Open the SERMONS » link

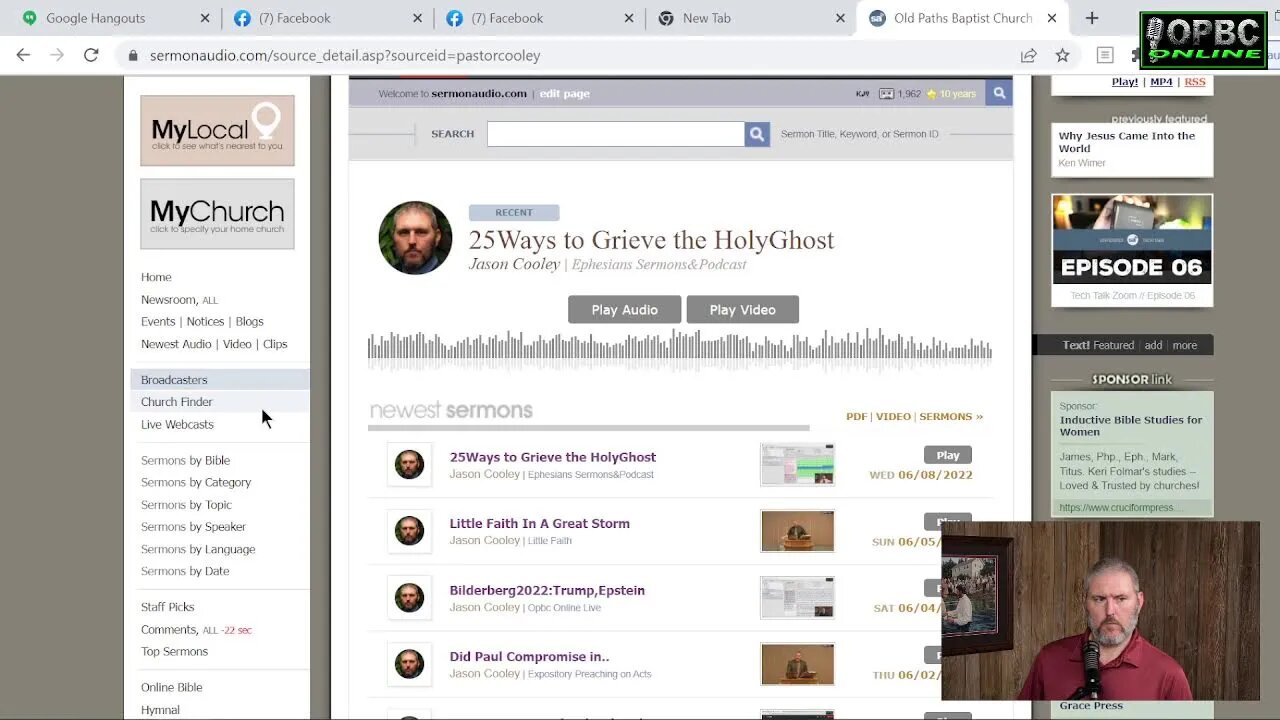click(x=951, y=416)
